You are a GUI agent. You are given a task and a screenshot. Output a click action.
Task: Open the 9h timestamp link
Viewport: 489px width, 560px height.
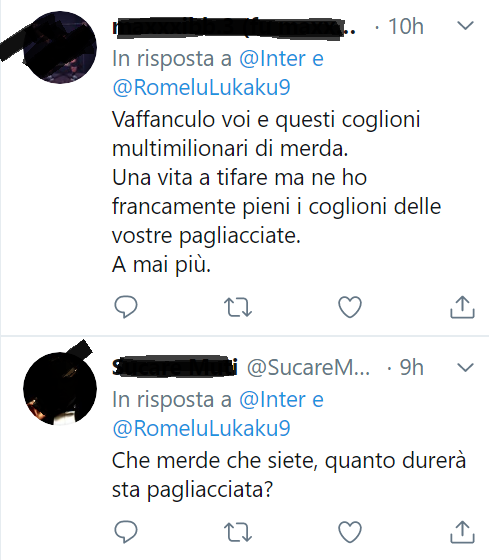coord(411,368)
